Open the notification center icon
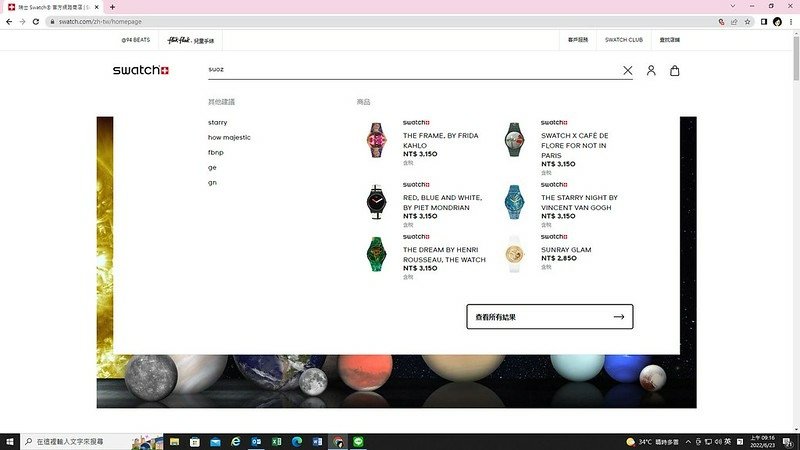 click(788, 442)
